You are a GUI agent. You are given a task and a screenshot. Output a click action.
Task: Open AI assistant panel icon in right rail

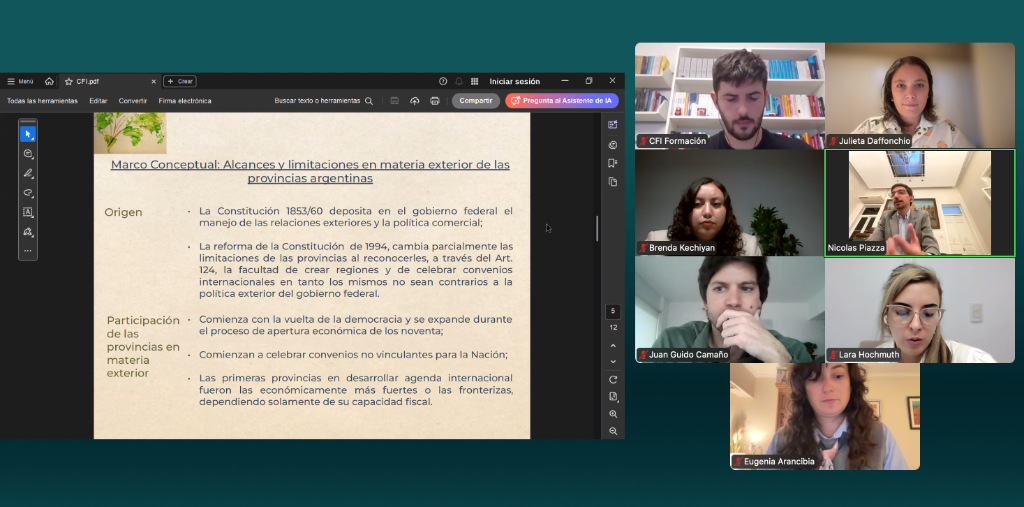click(x=613, y=125)
